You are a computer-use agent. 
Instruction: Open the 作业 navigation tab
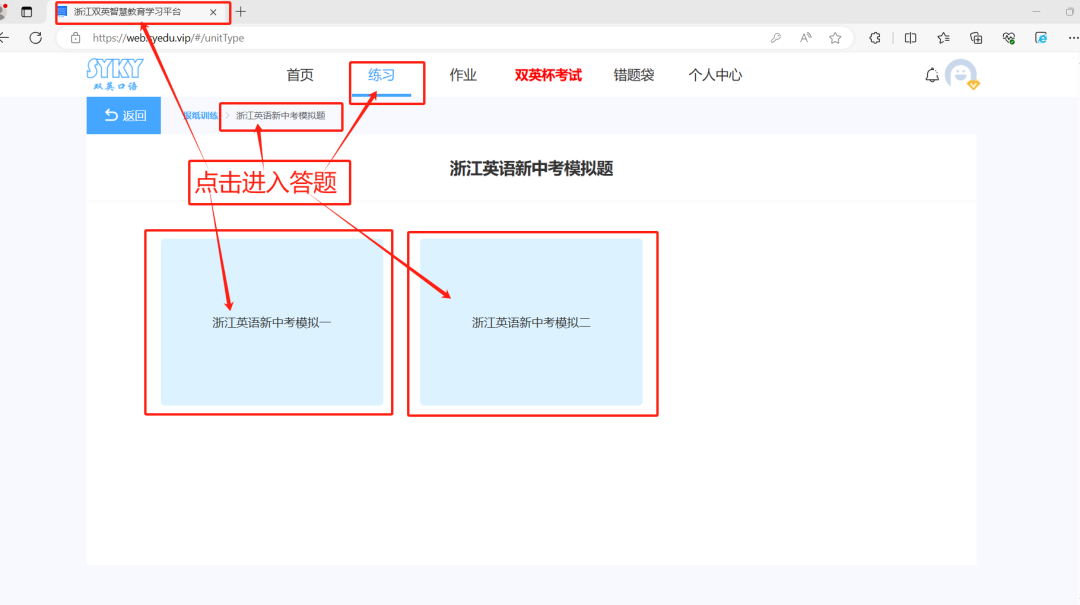[463, 75]
